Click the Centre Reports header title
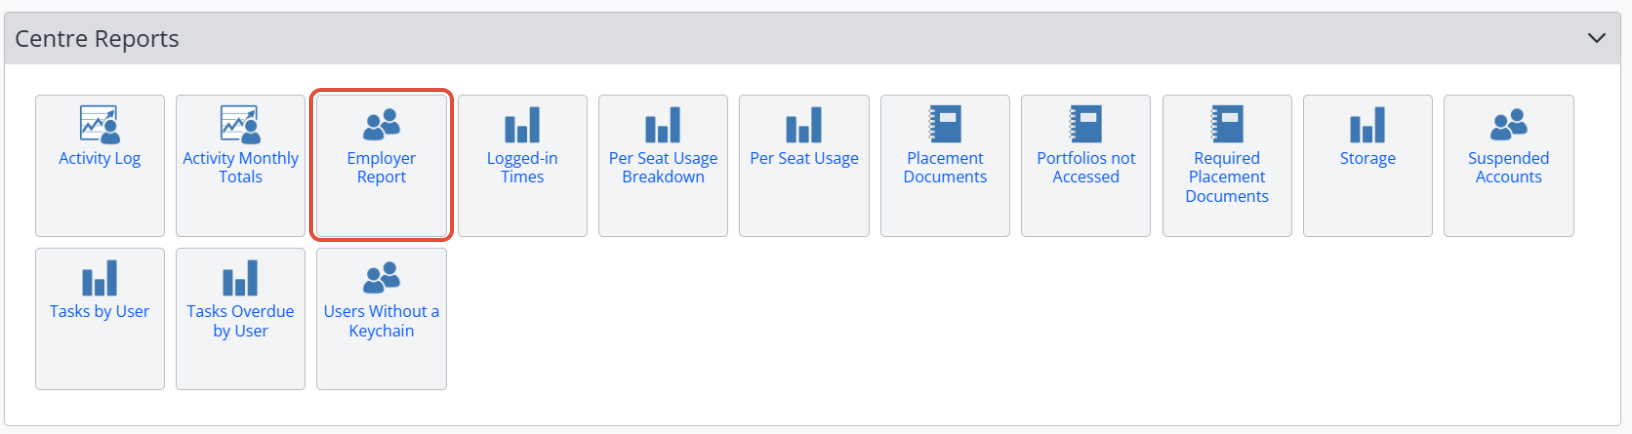Viewport: 1632px width, 434px height. 97,39
